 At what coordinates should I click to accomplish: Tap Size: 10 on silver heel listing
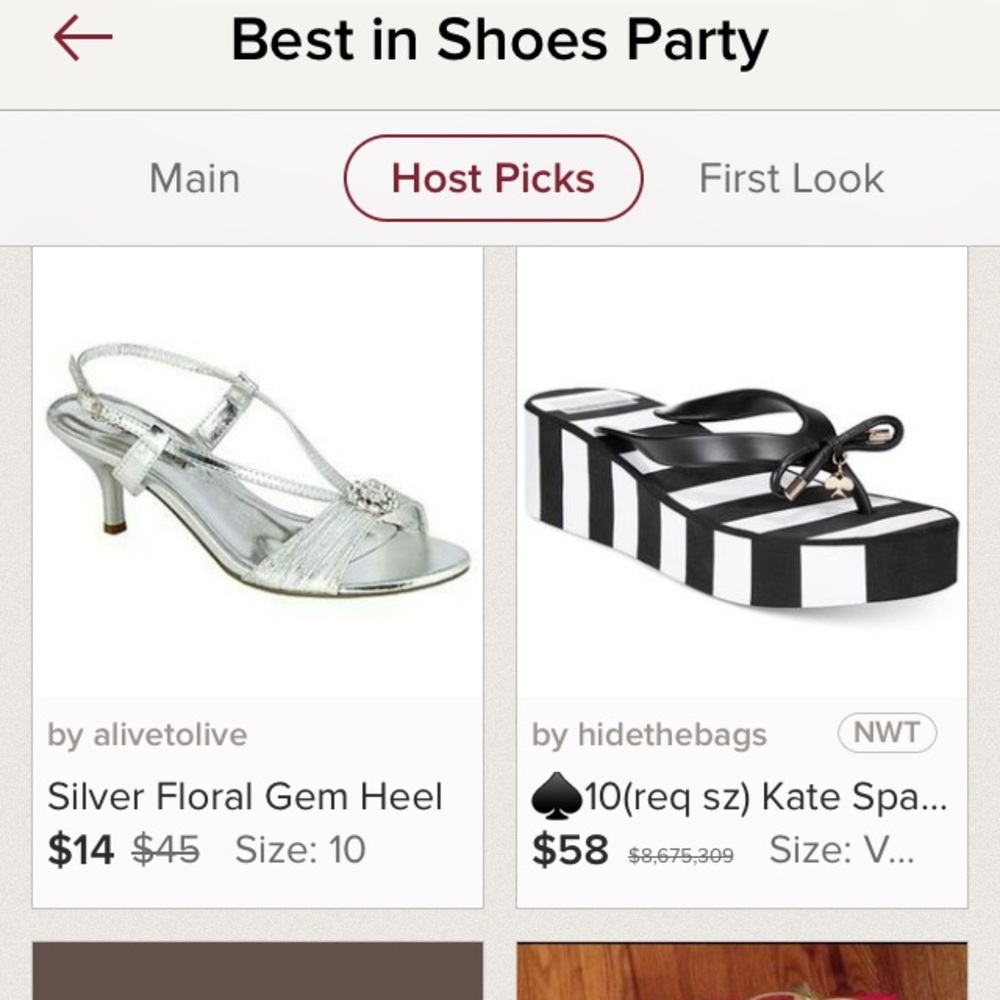(x=300, y=849)
